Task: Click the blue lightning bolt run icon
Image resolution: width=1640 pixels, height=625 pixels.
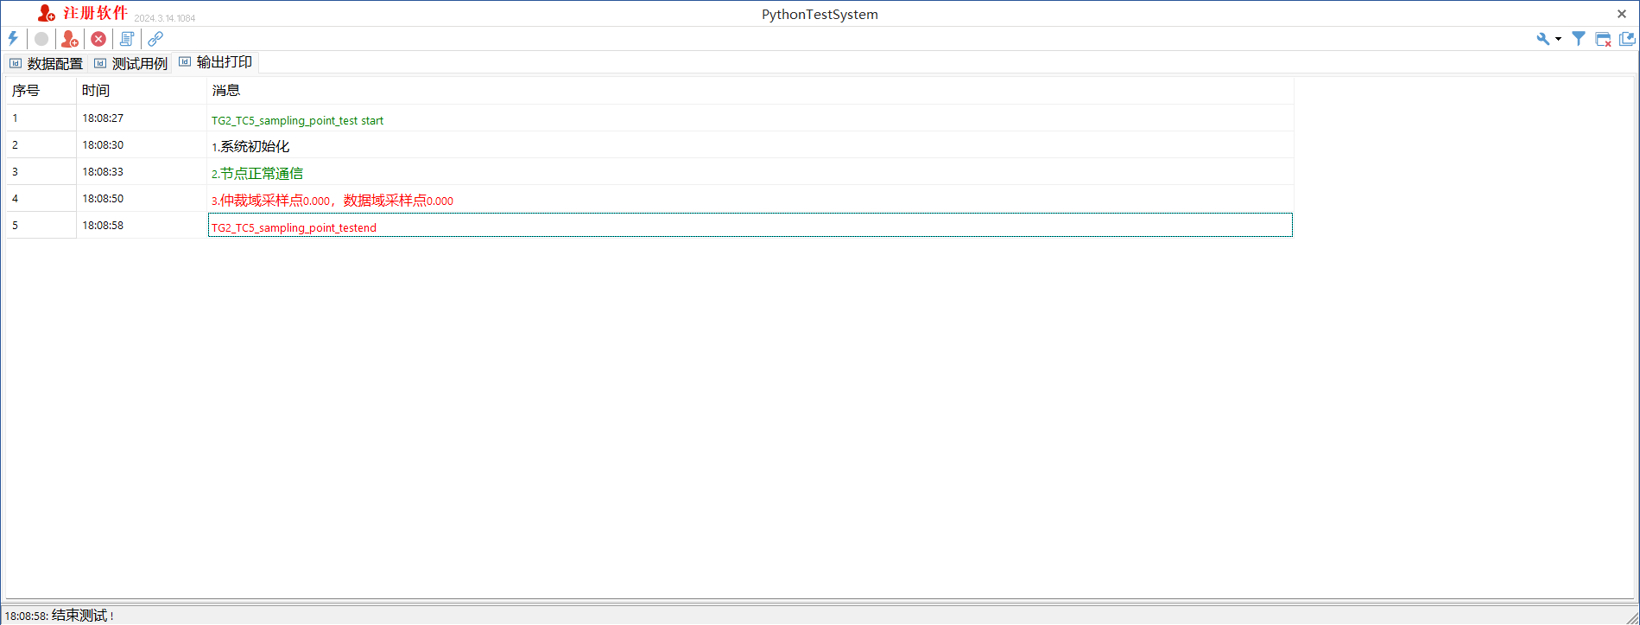Action: [13, 39]
